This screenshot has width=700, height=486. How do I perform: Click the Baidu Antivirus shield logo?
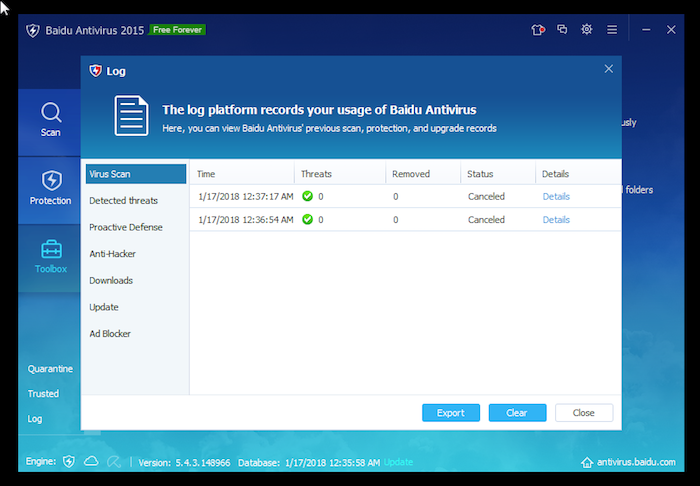point(33,30)
